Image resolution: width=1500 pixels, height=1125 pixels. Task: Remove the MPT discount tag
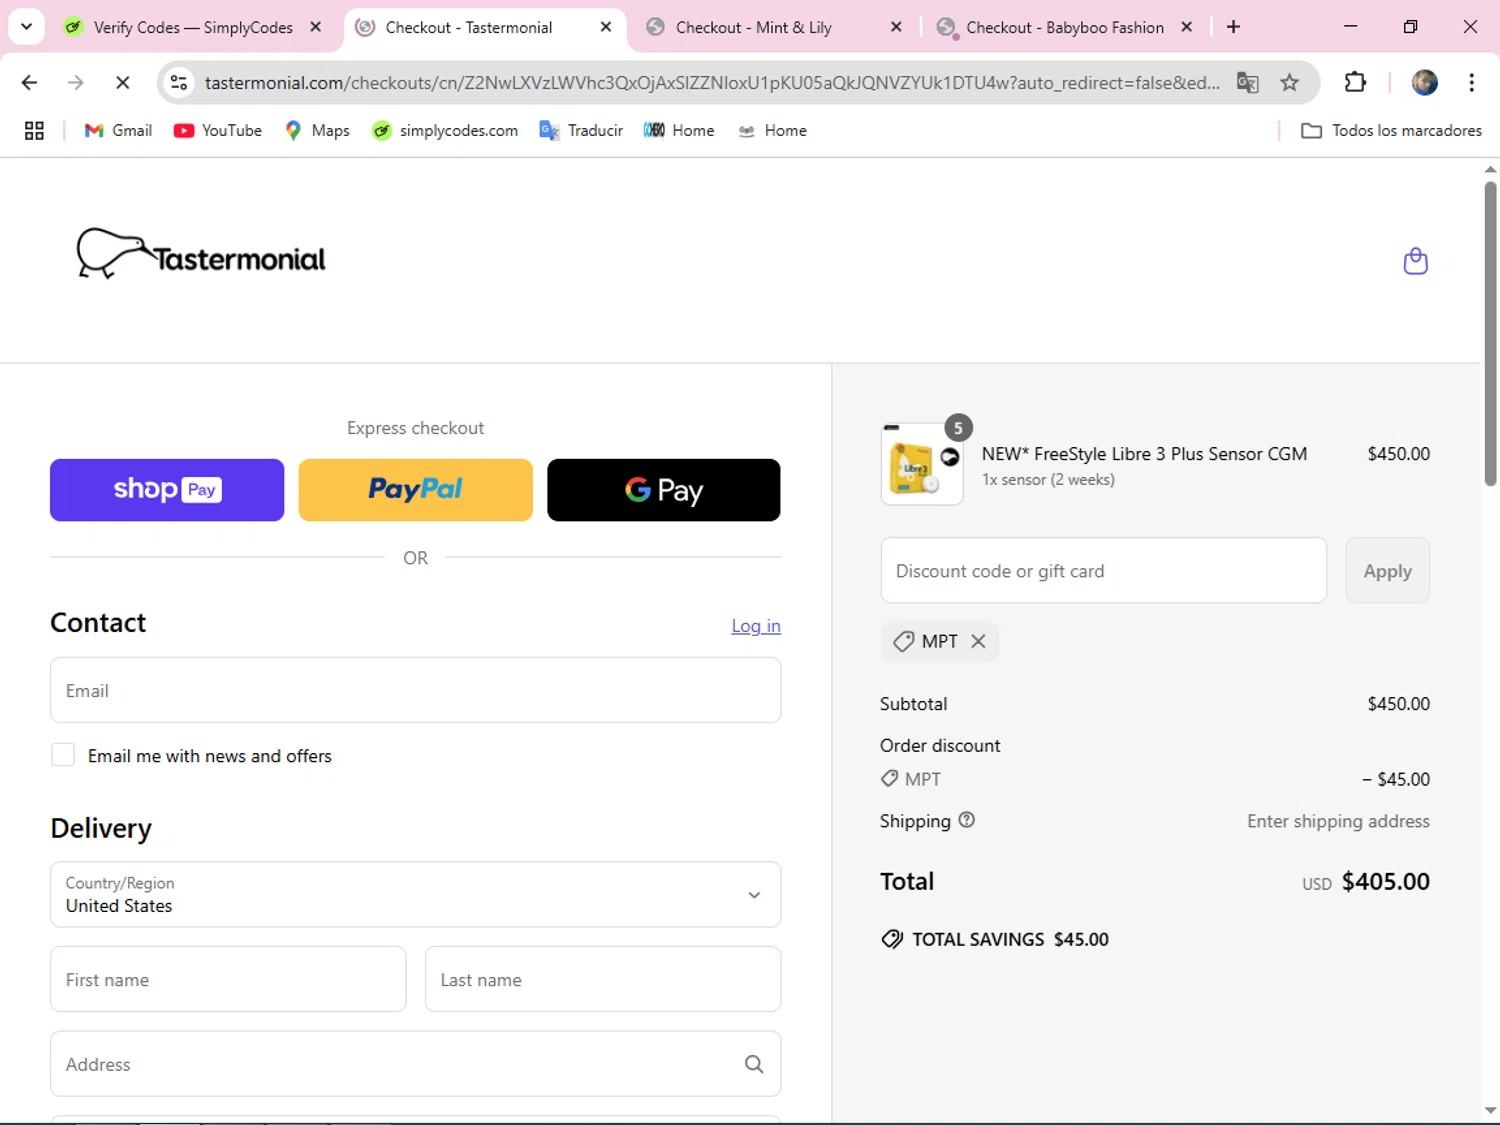coord(978,641)
